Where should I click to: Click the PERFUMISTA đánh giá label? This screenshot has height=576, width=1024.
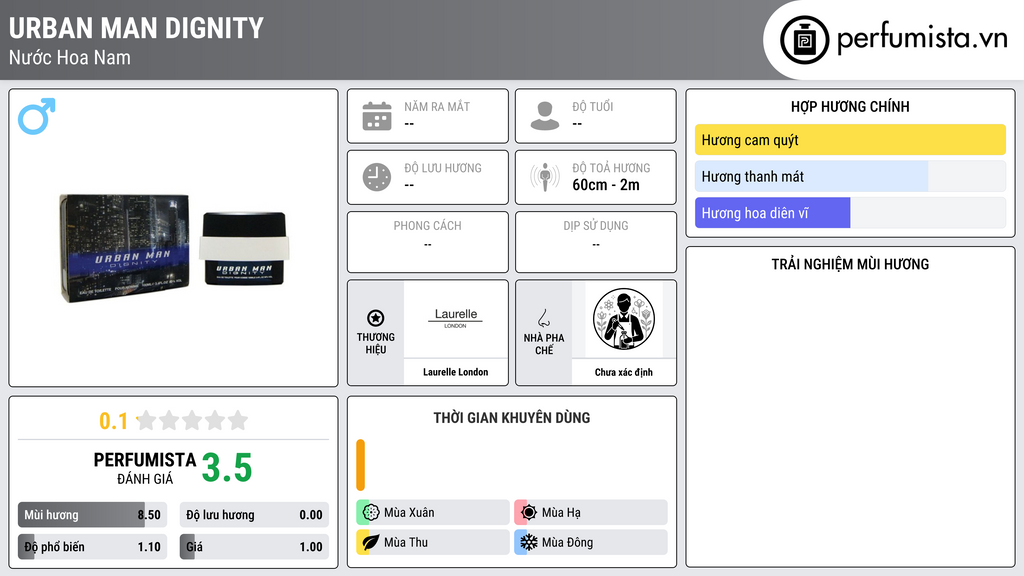145,468
